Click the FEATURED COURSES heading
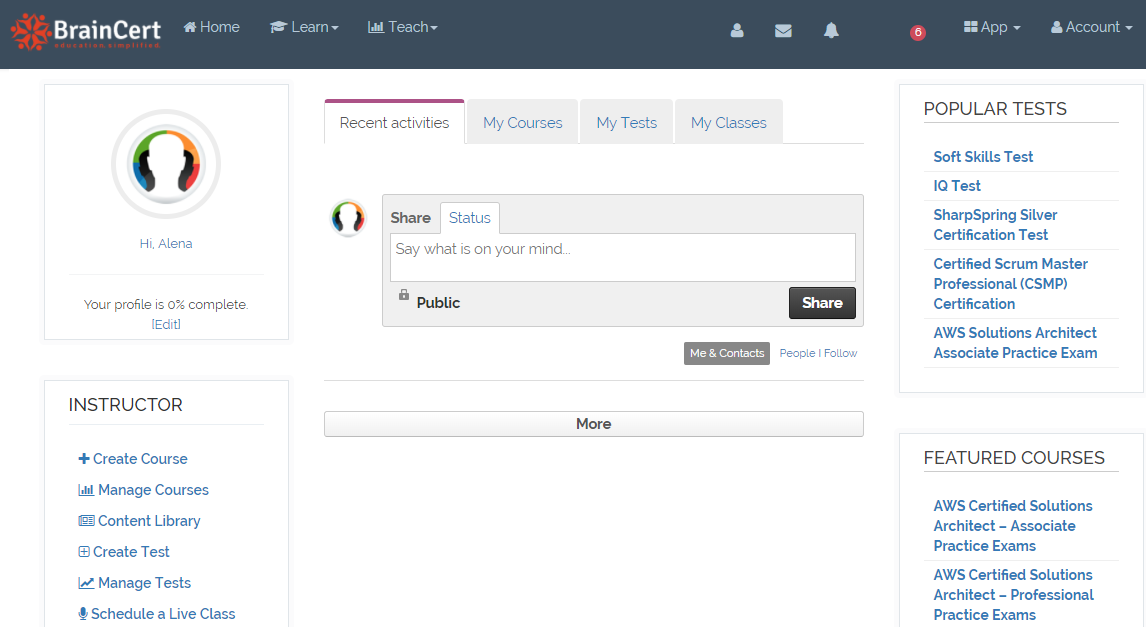Image resolution: width=1146 pixels, height=627 pixels. 1014,457
